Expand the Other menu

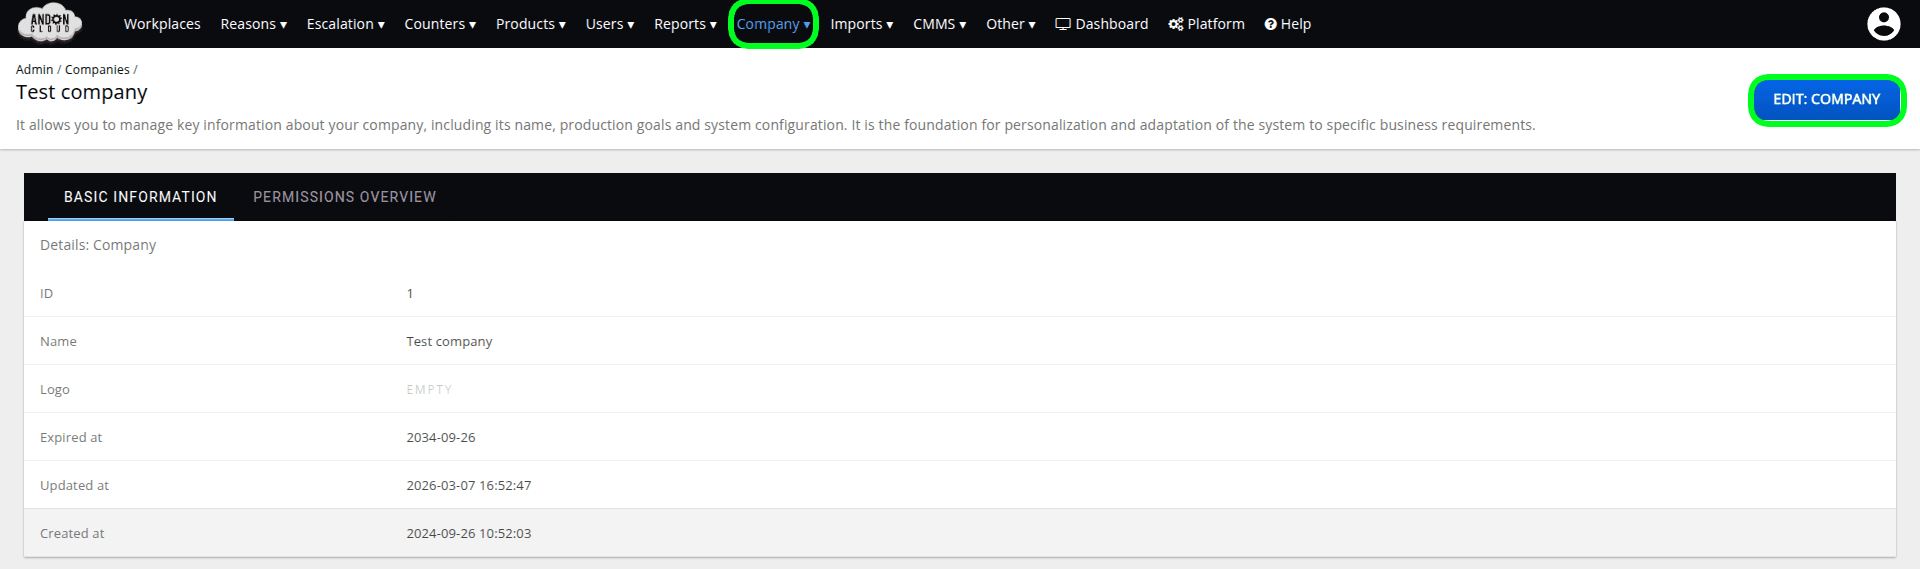[x=1010, y=24]
